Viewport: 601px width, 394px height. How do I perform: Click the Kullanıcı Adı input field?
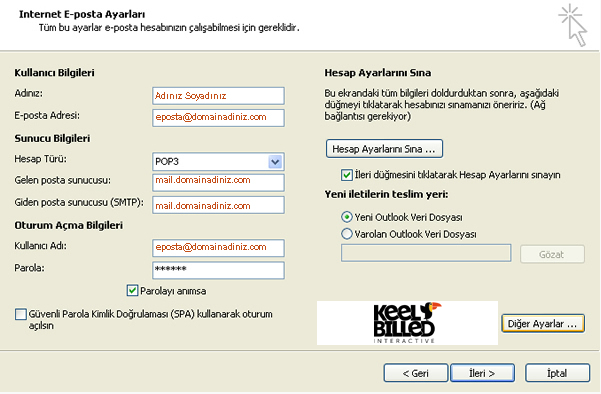click(218, 248)
